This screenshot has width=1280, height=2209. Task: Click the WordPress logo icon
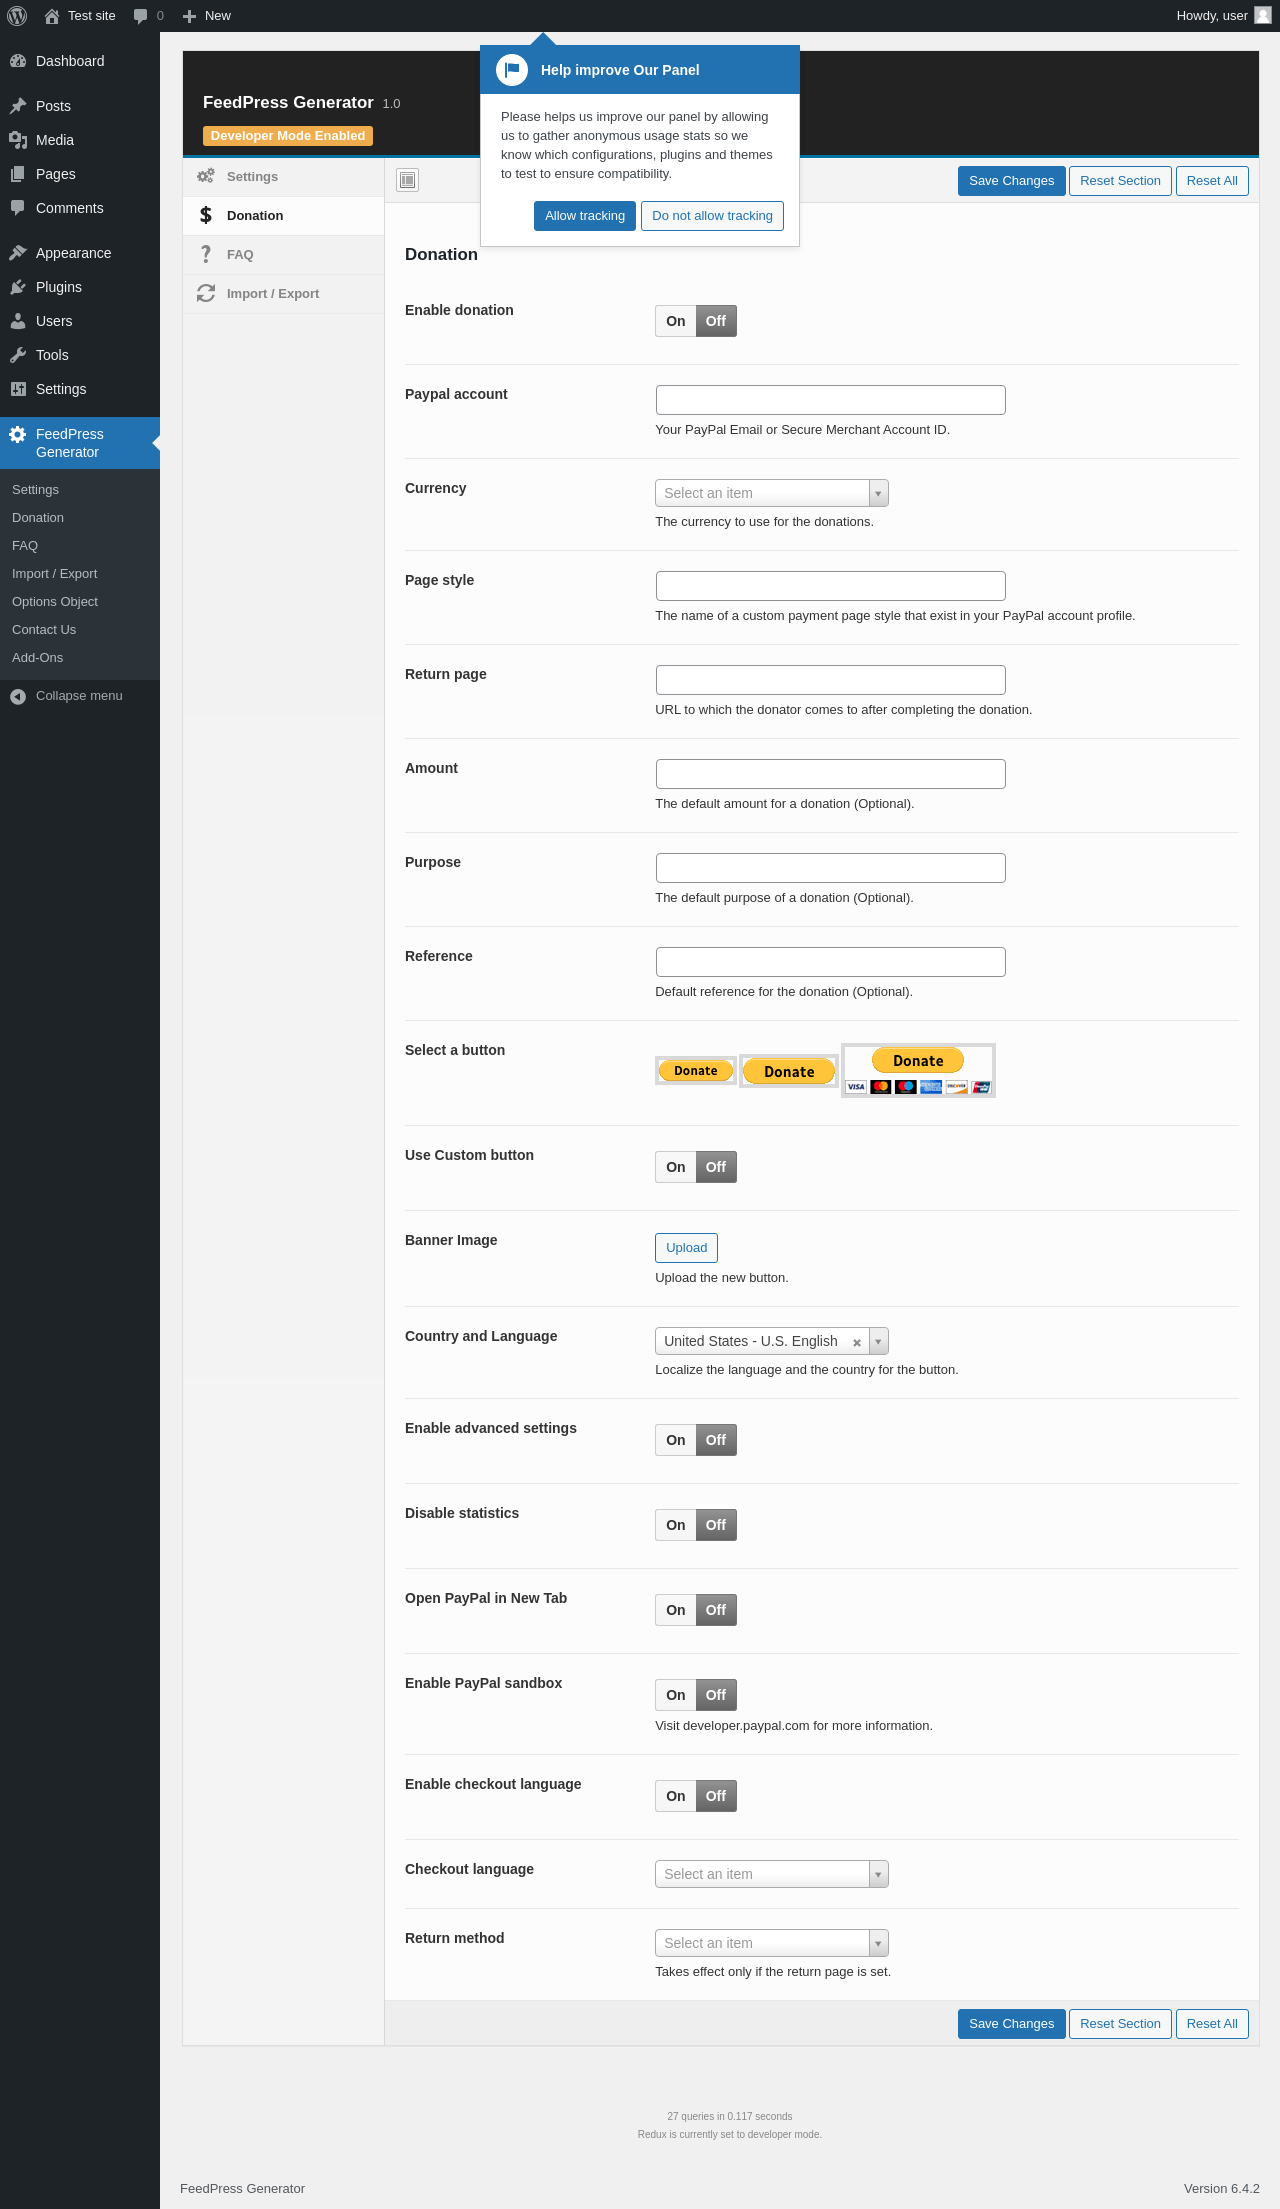17,16
